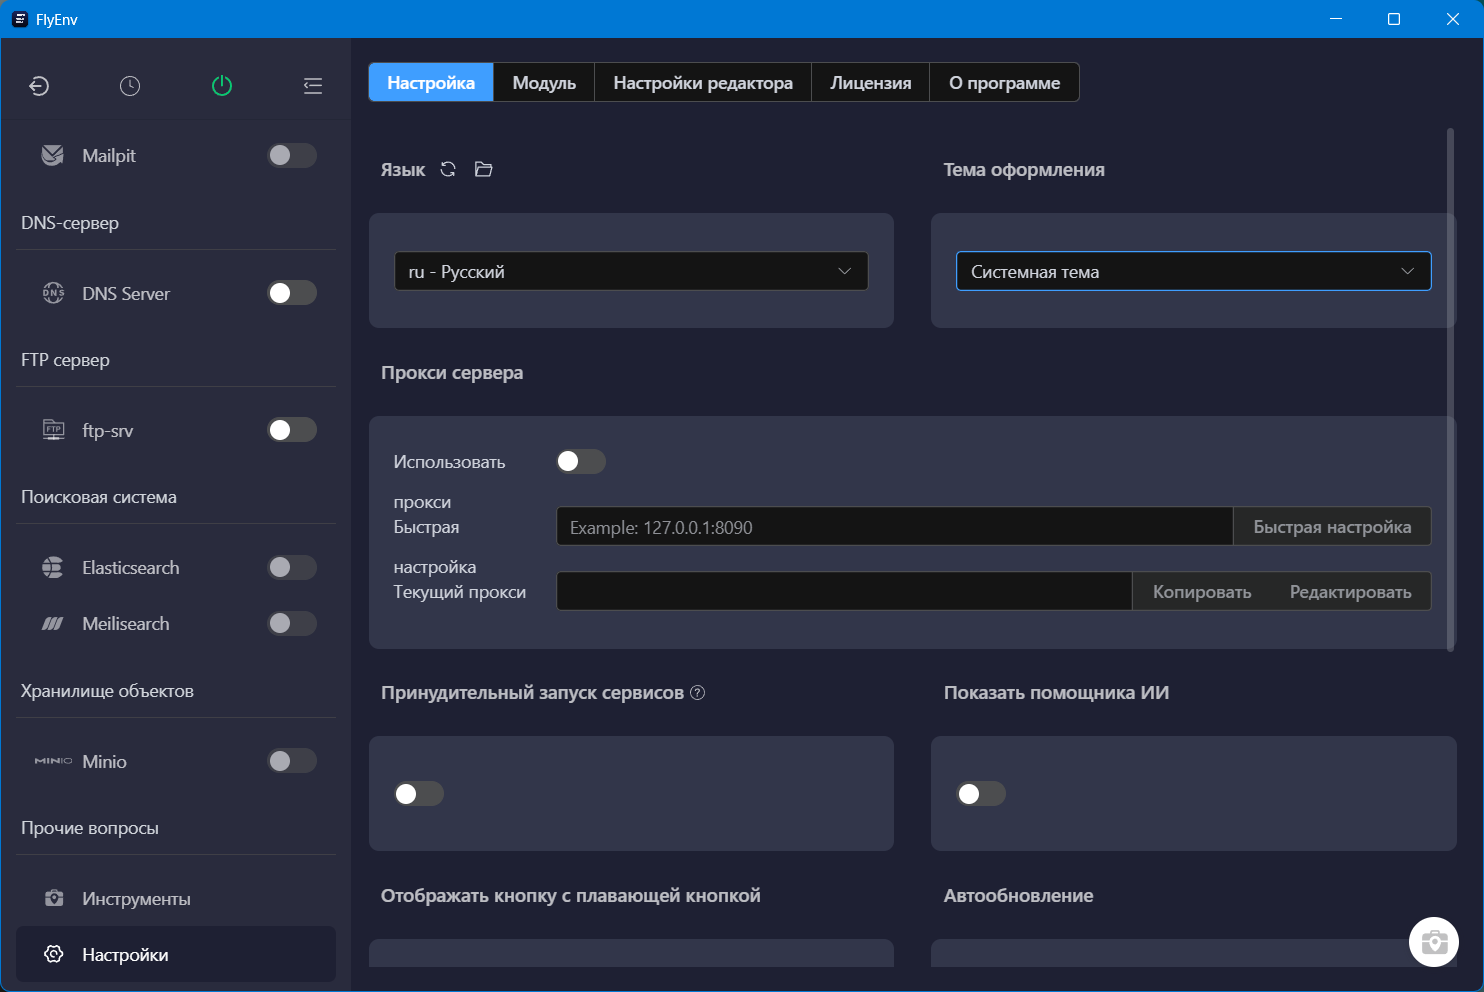Click the exit arrow icon at sidebar top
The height and width of the screenshot is (992, 1484).
pyautogui.click(x=39, y=86)
